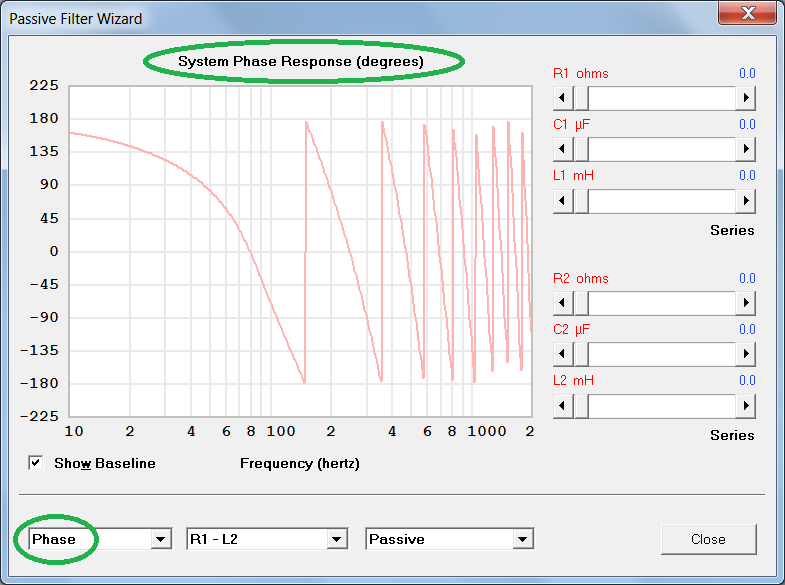The height and width of the screenshot is (585, 785).
Task: Click the Frequency (hertz) axis label
Action: pos(300,463)
